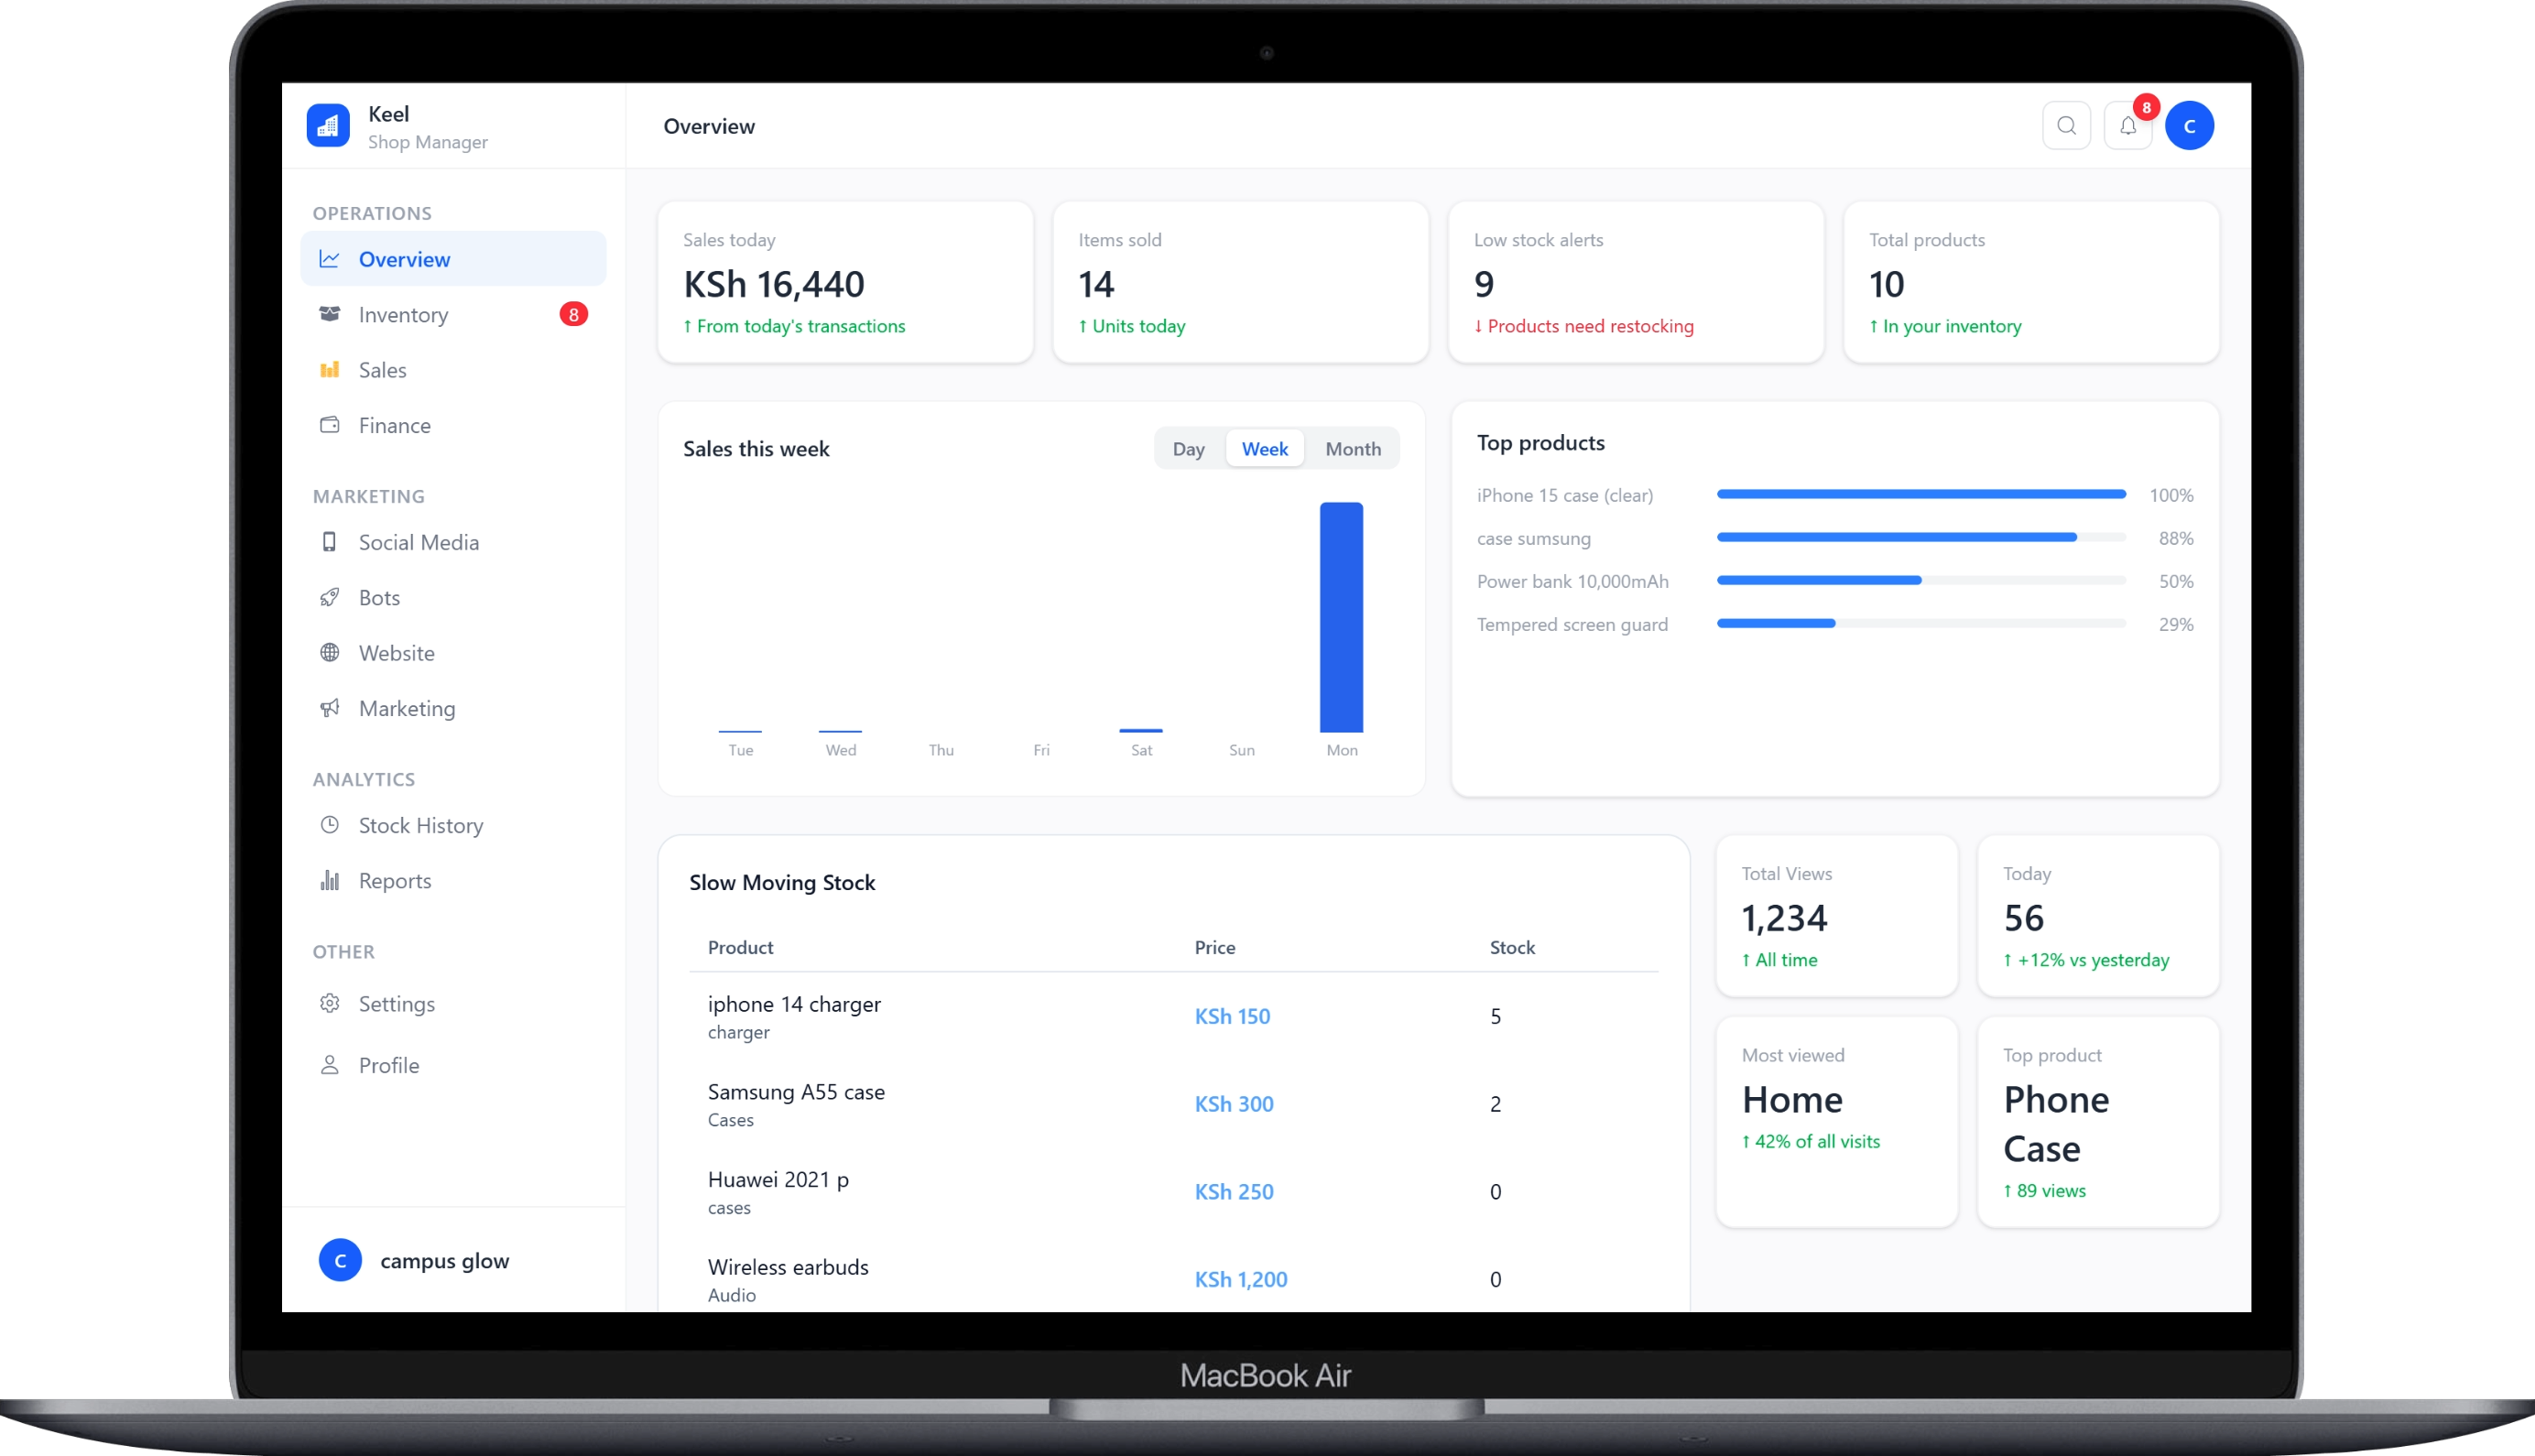
Task: Switch chart to Month view
Action: [x=1352, y=449]
